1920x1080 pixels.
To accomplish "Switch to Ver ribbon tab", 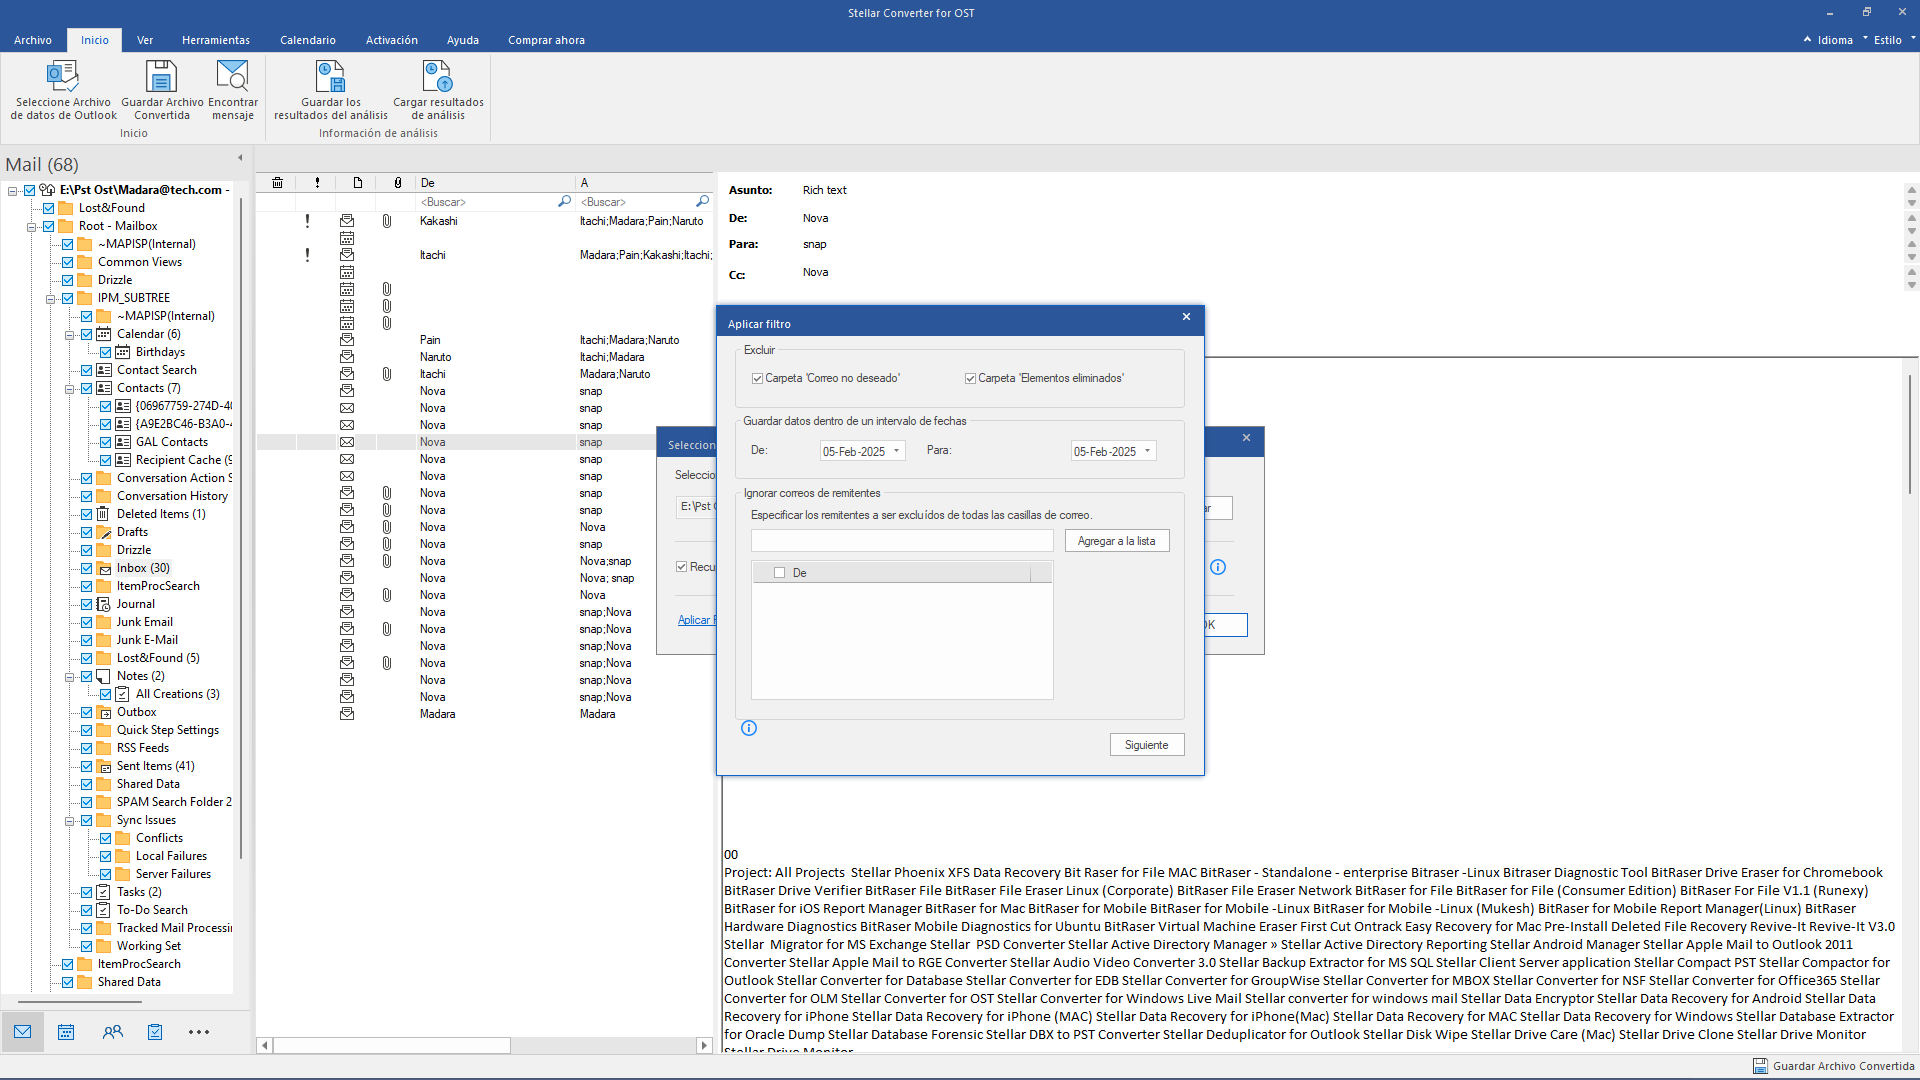I will point(145,40).
